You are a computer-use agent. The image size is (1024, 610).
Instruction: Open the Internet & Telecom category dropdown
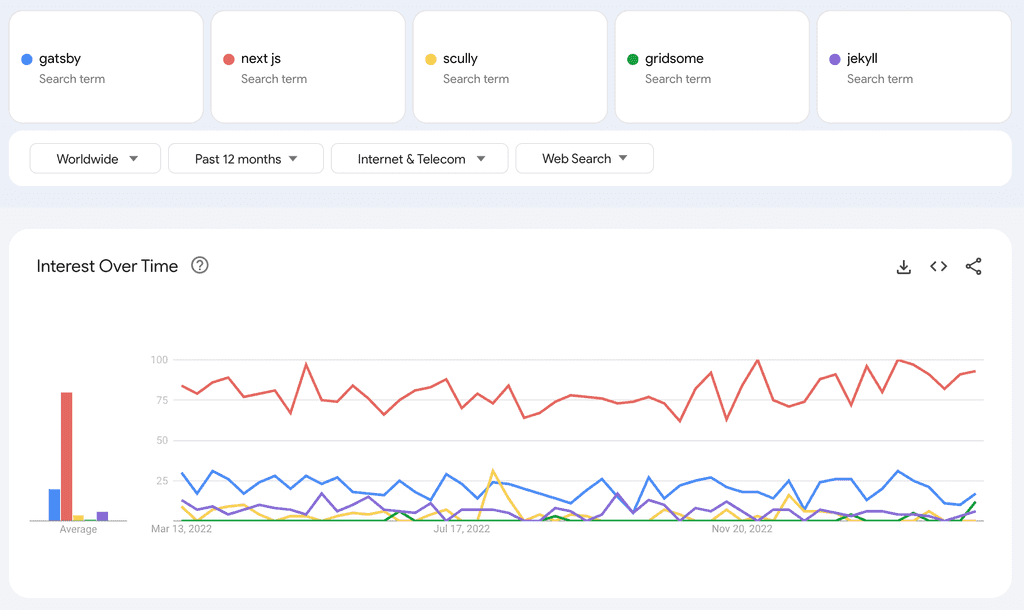[x=419, y=158]
